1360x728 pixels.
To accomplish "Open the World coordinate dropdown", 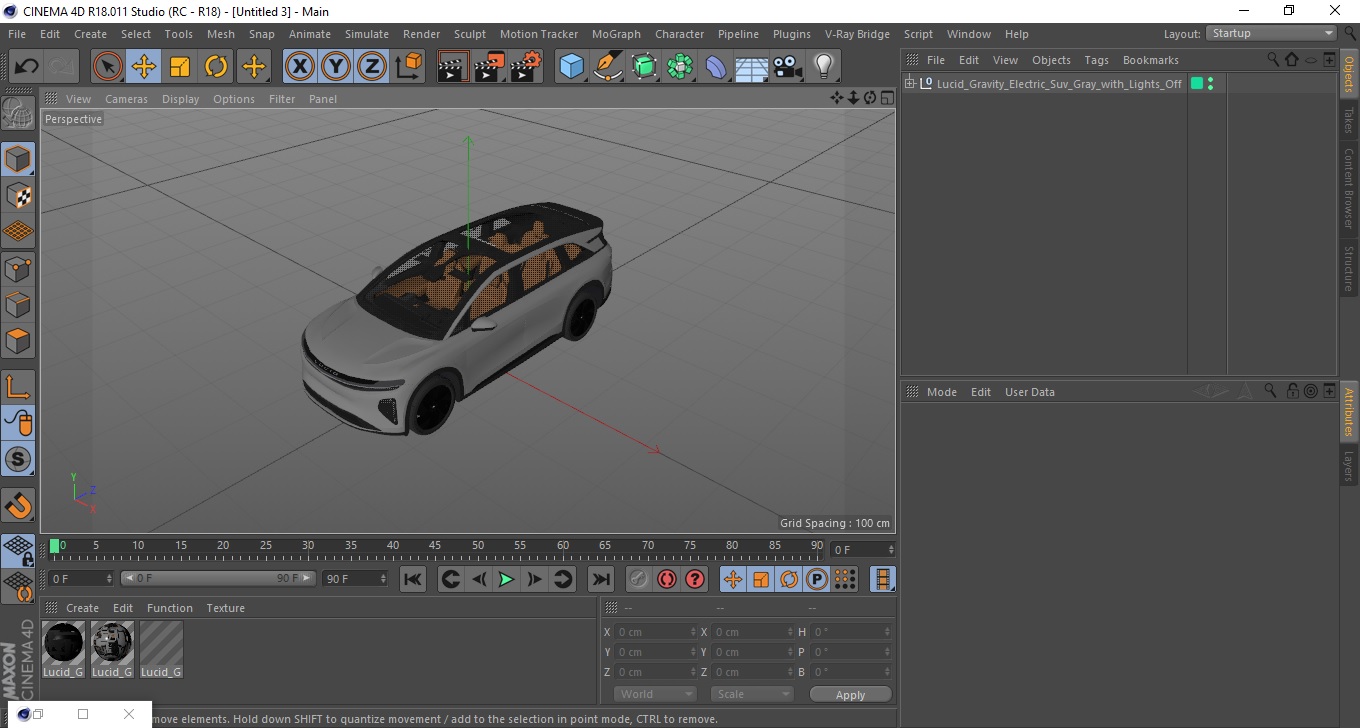I will point(654,694).
